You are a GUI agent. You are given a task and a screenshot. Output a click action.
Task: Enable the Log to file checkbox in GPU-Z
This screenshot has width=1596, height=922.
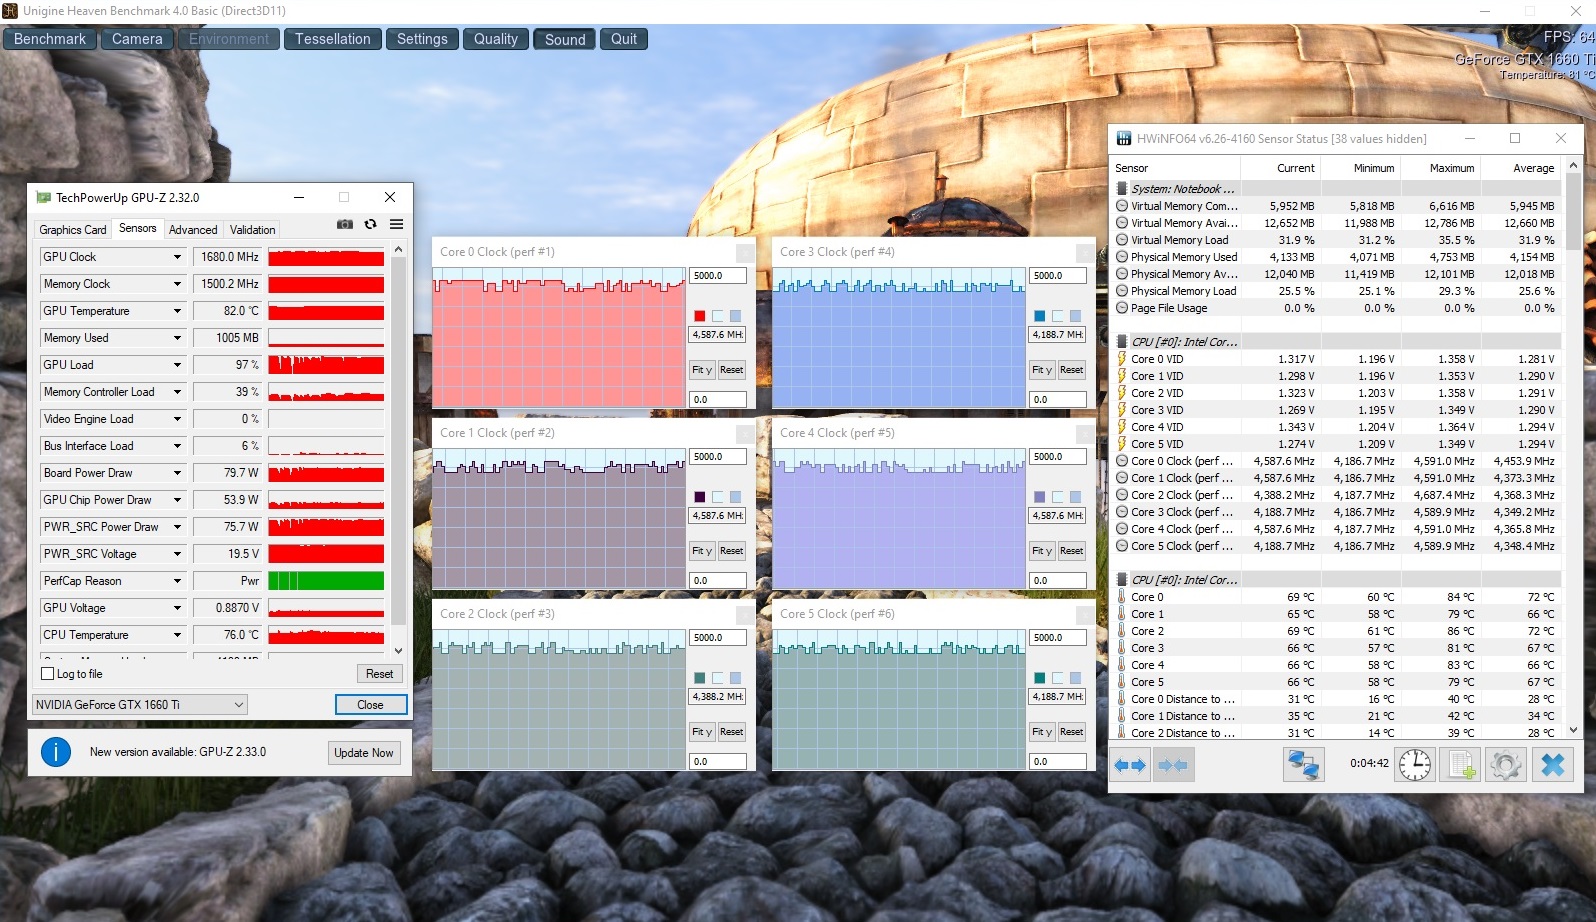[47, 674]
